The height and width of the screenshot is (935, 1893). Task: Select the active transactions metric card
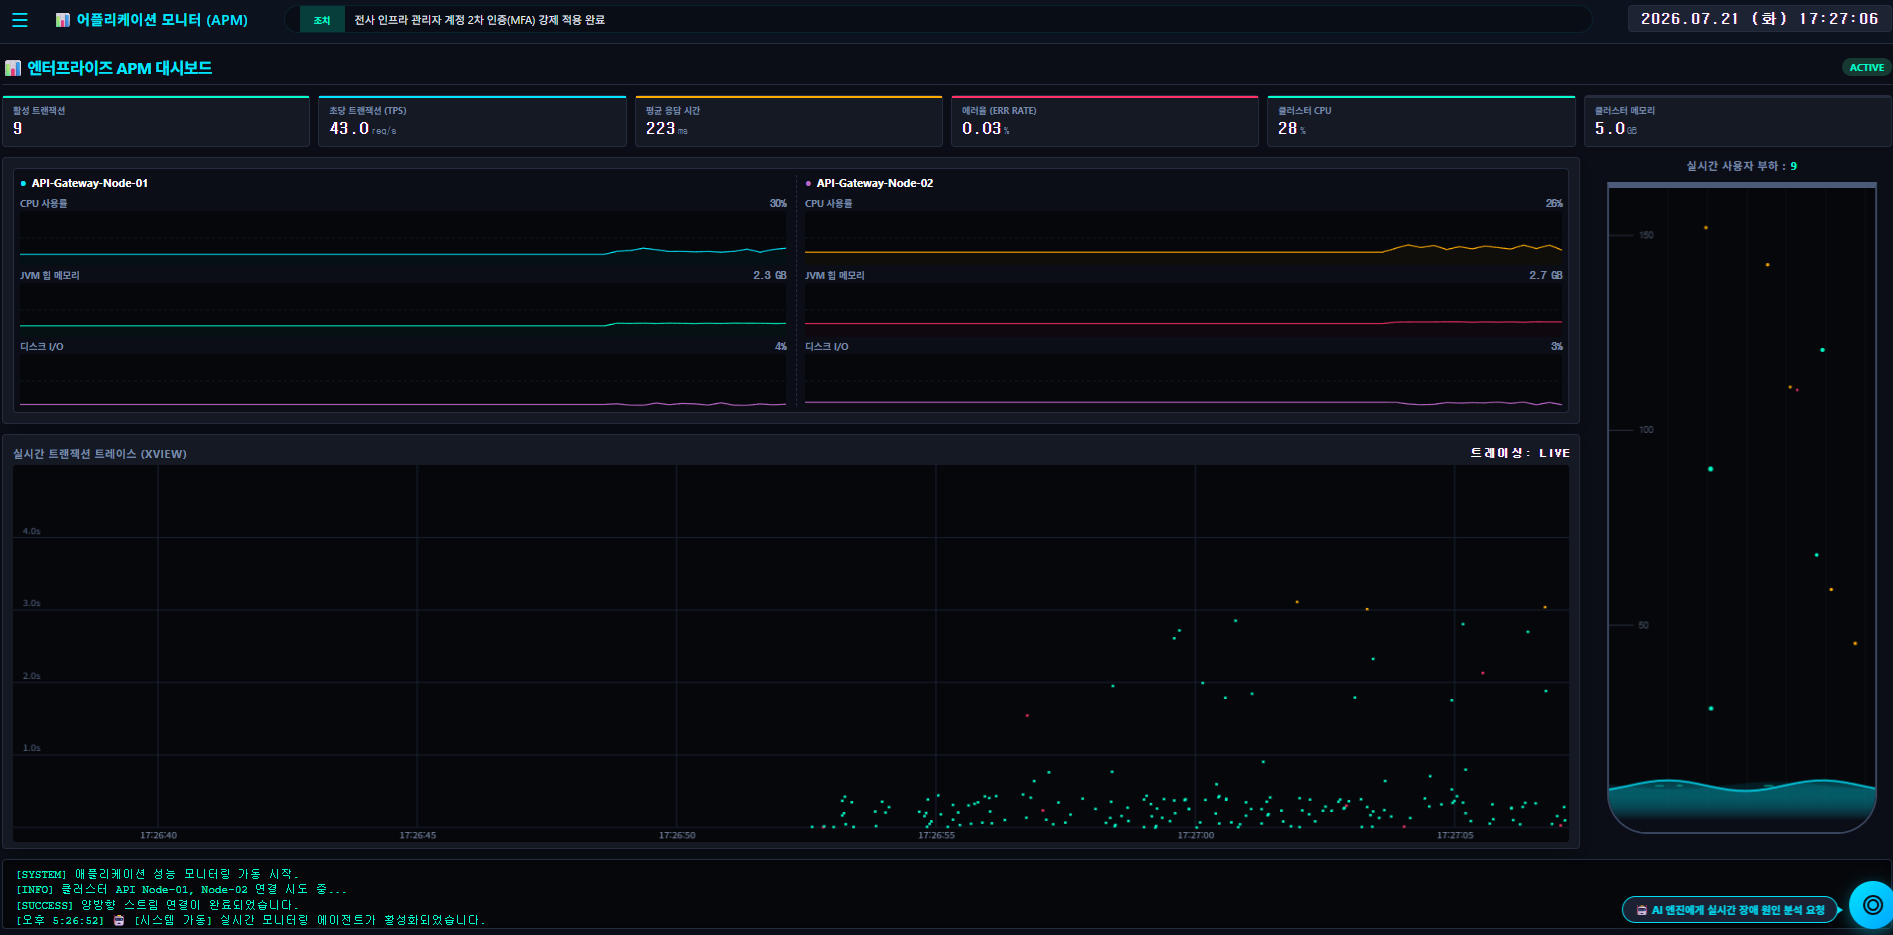155,121
